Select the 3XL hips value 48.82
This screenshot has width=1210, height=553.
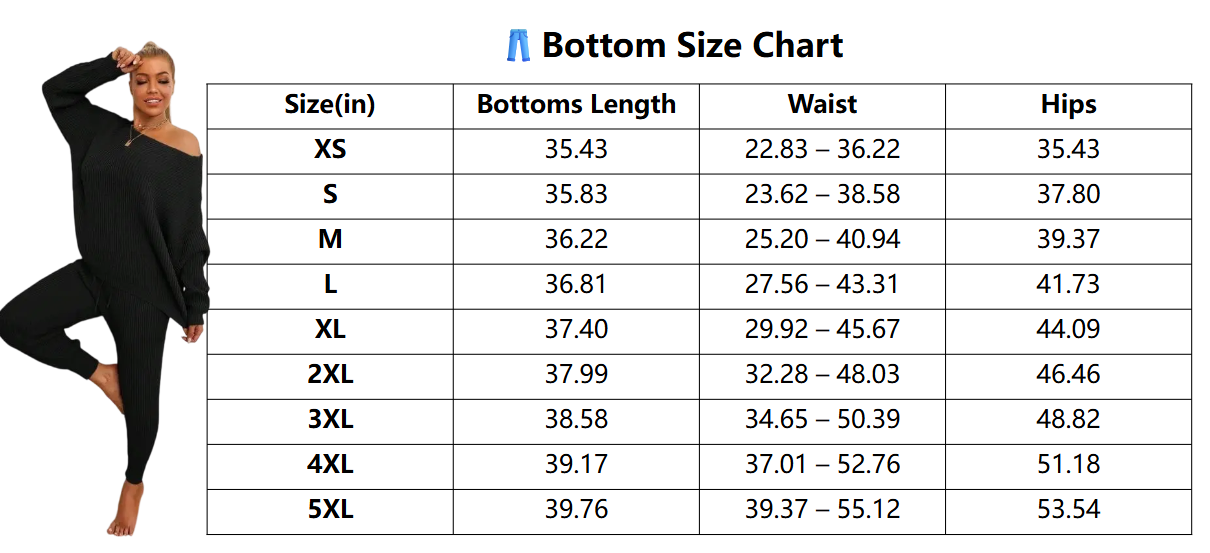click(1068, 420)
